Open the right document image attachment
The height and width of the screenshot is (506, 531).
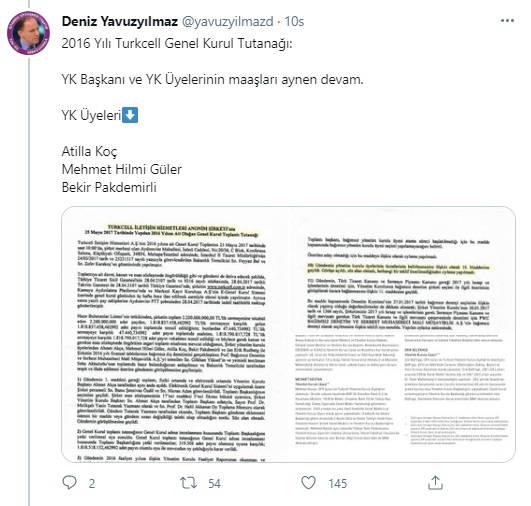click(402, 334)
